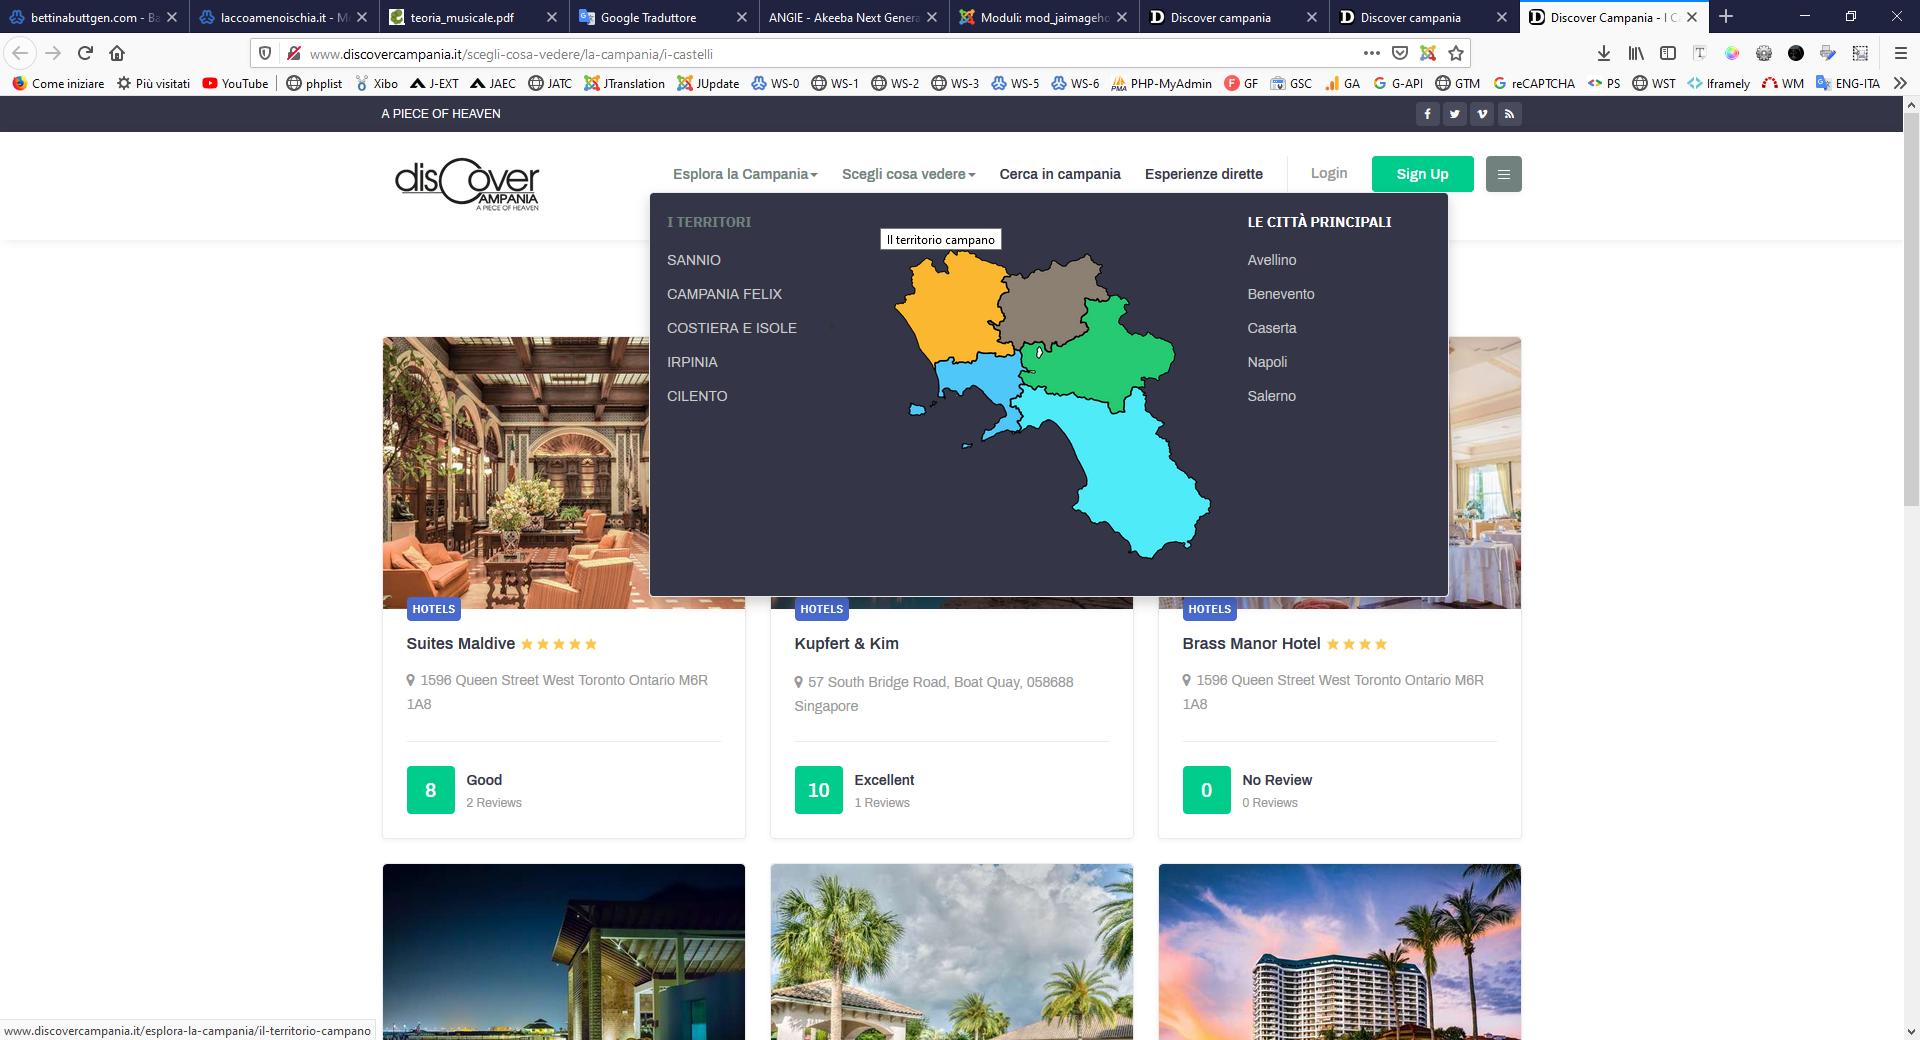Open the site hamburger menu button

click(x=1503, y=174)
